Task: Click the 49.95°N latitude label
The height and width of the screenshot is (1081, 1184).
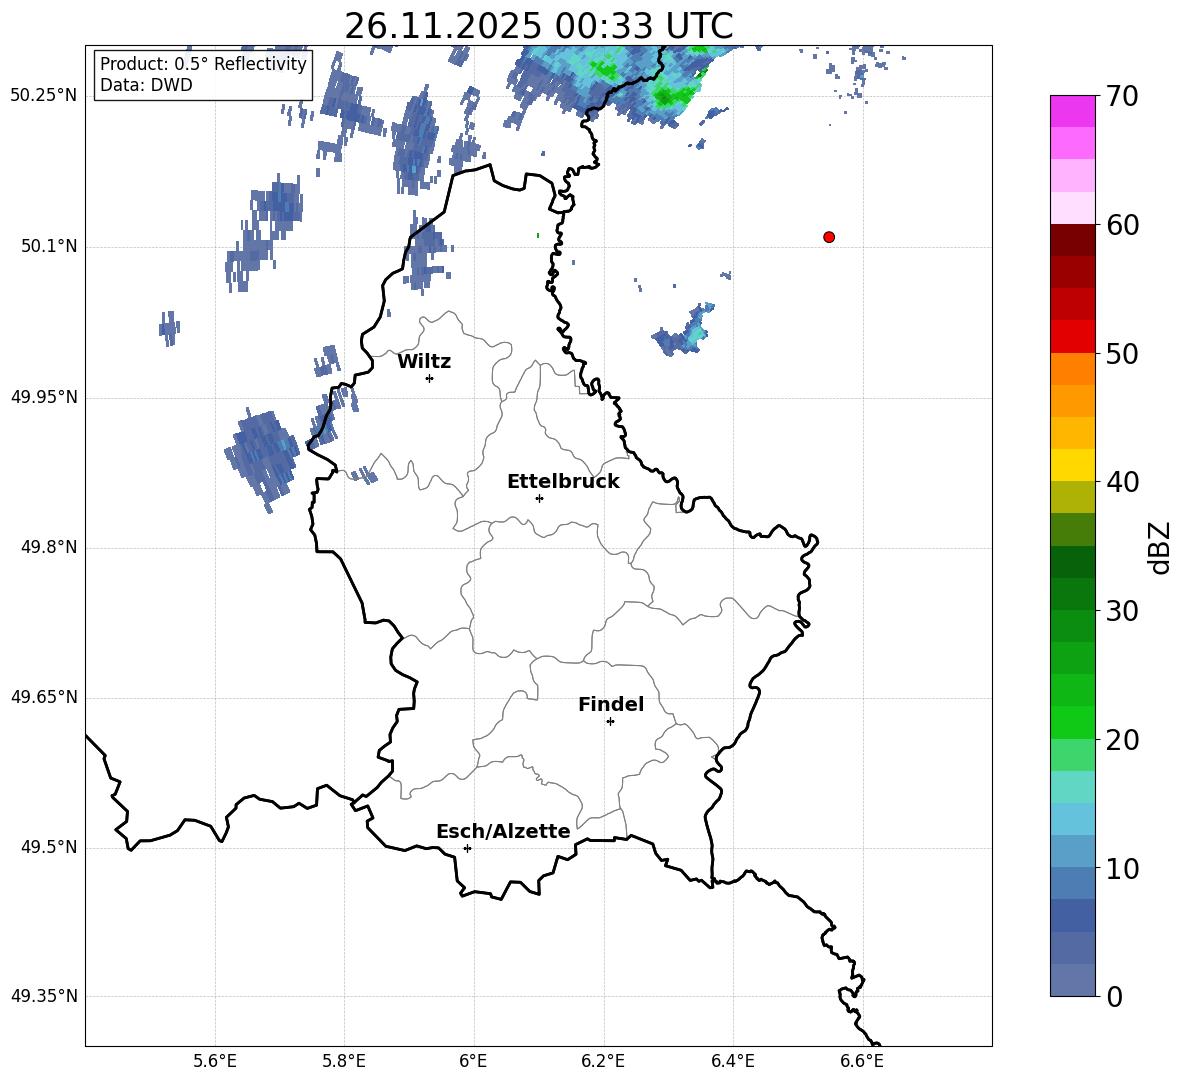Action: [44, 397]
